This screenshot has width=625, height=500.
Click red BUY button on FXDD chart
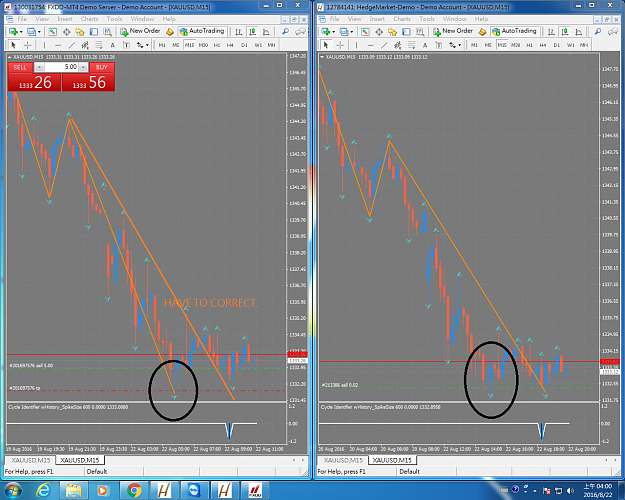102,67
